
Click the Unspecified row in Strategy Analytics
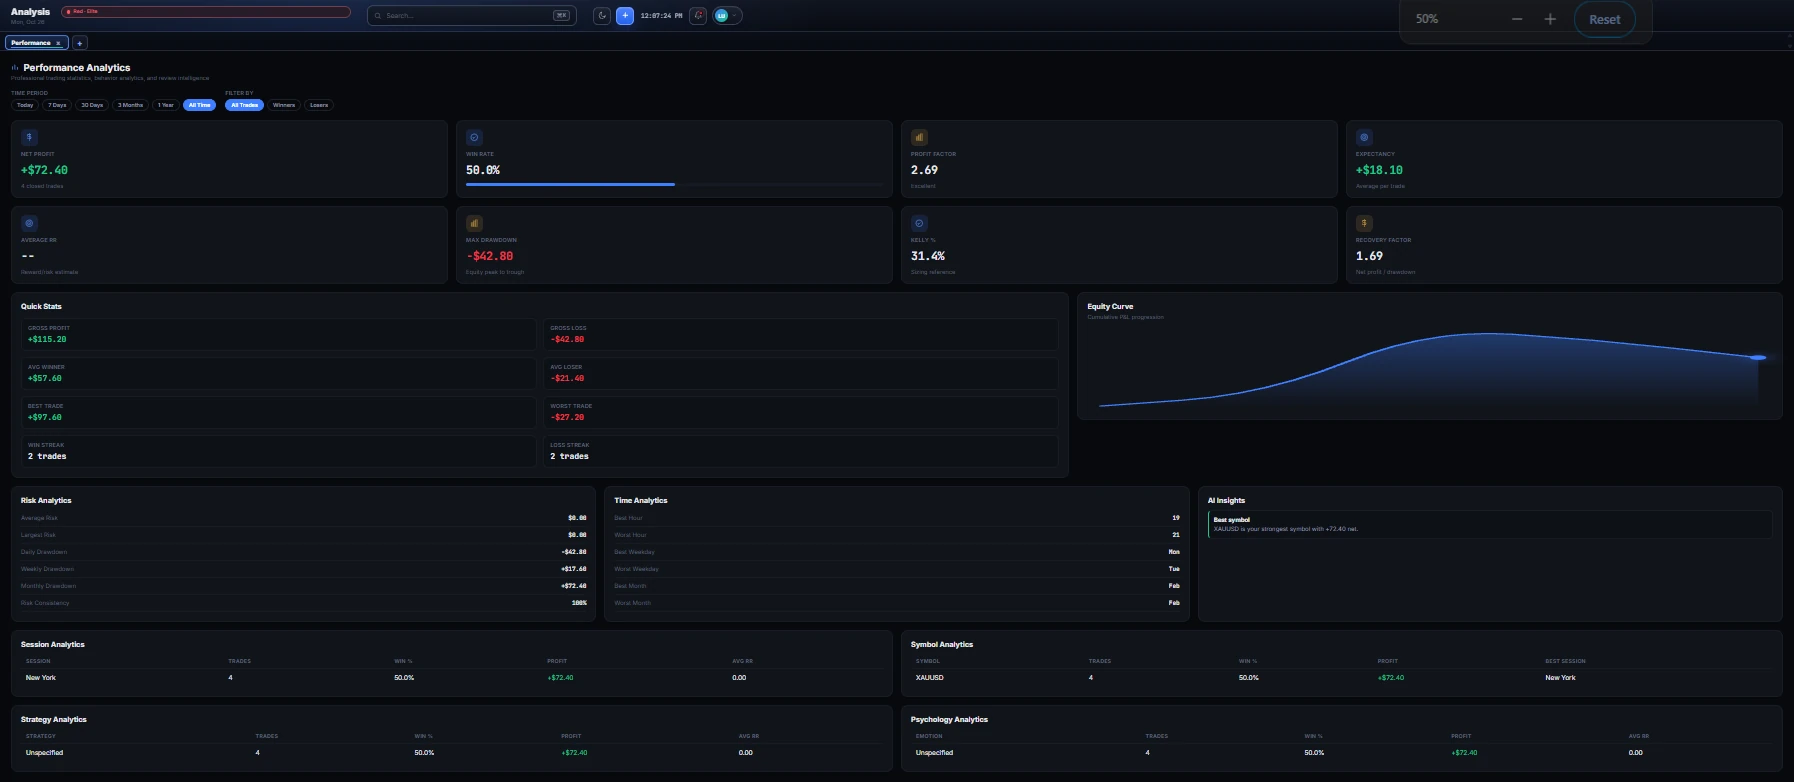click(x=451, y=753)
